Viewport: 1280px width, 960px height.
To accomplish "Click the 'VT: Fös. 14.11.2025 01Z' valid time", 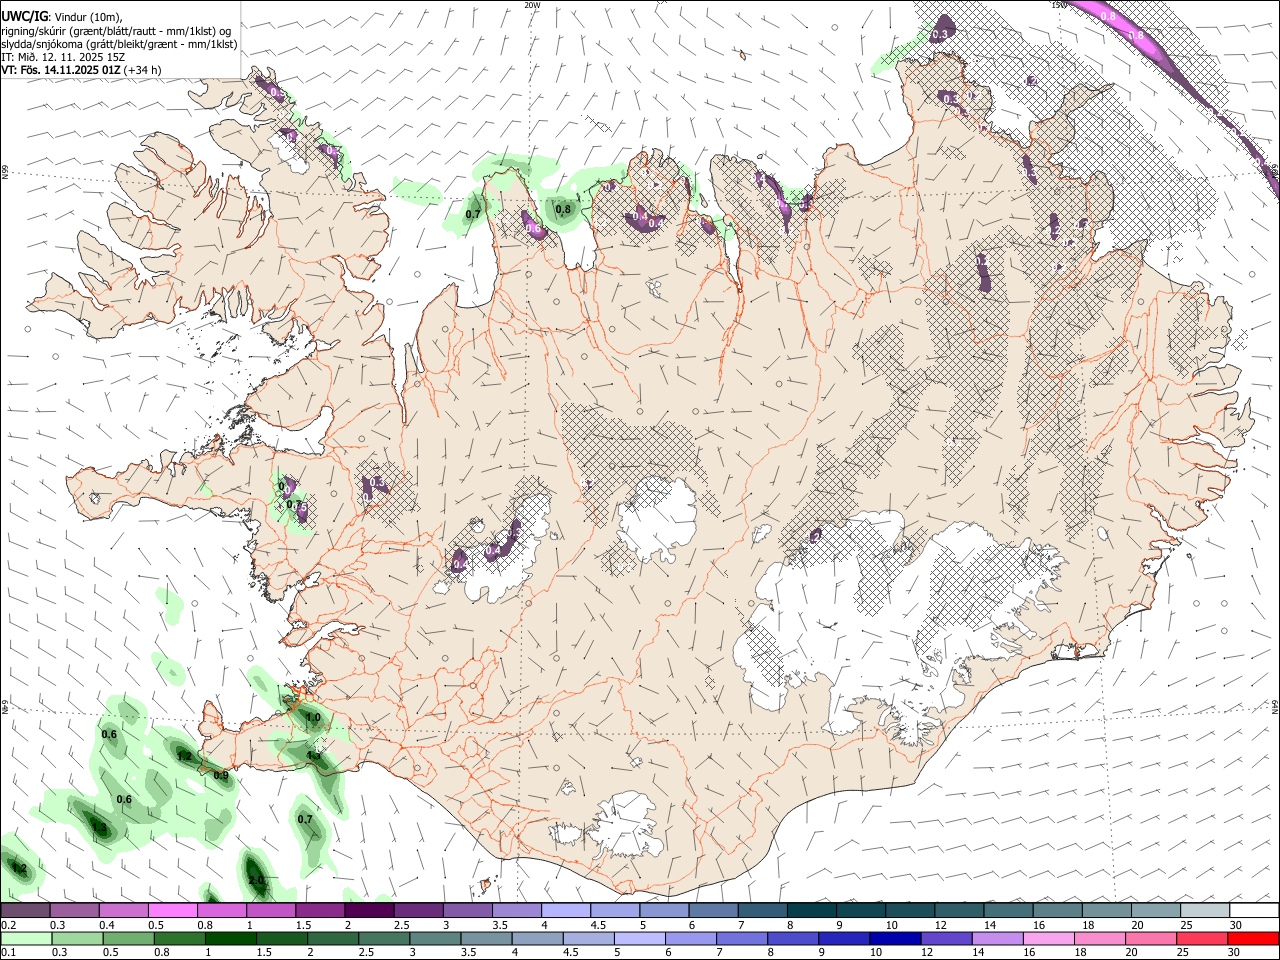I will (61, 70).
